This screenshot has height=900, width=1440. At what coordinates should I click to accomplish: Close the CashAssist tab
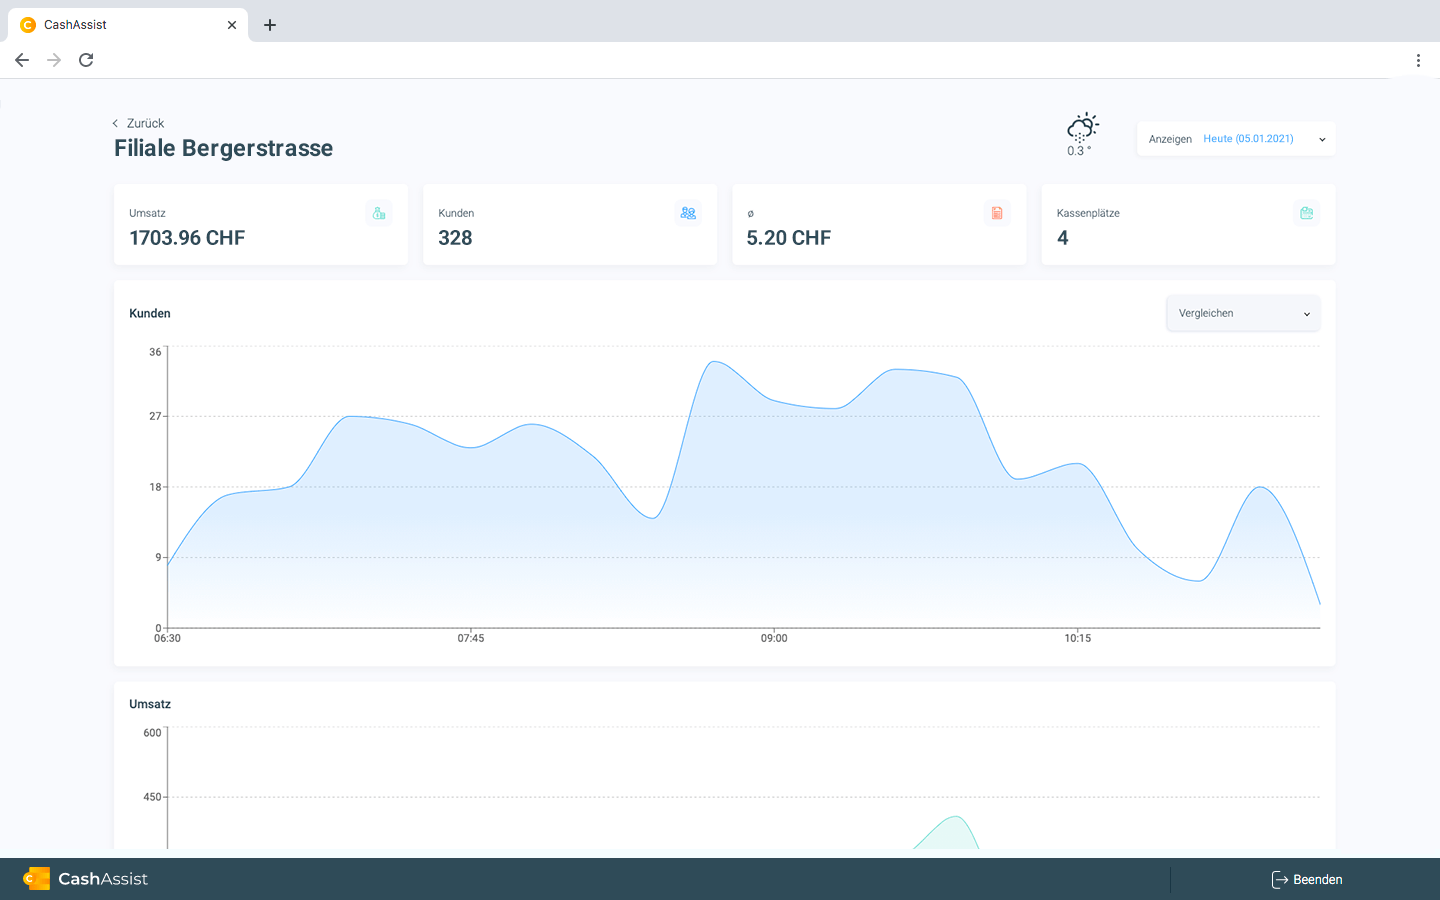tap(232, 25)
